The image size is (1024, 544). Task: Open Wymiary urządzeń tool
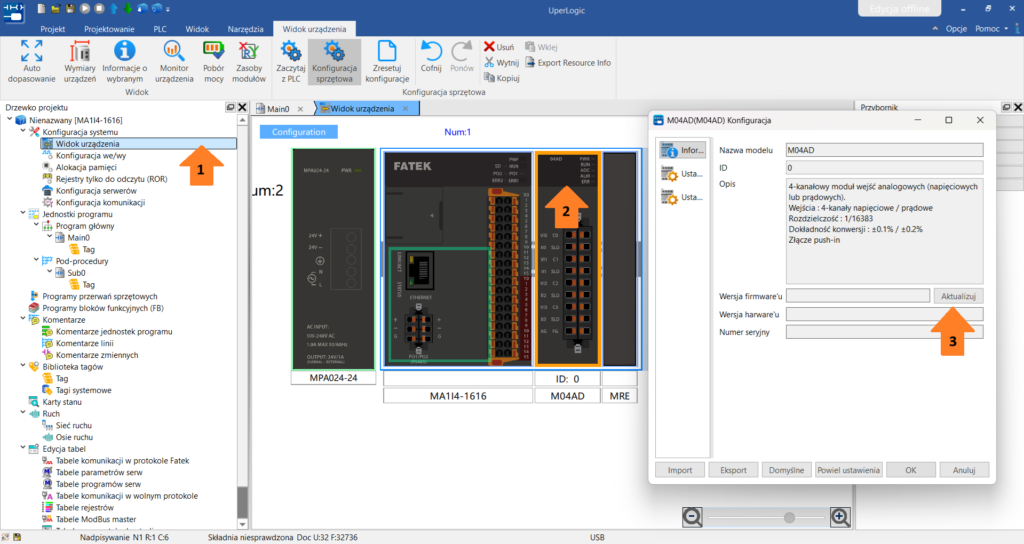80,61
